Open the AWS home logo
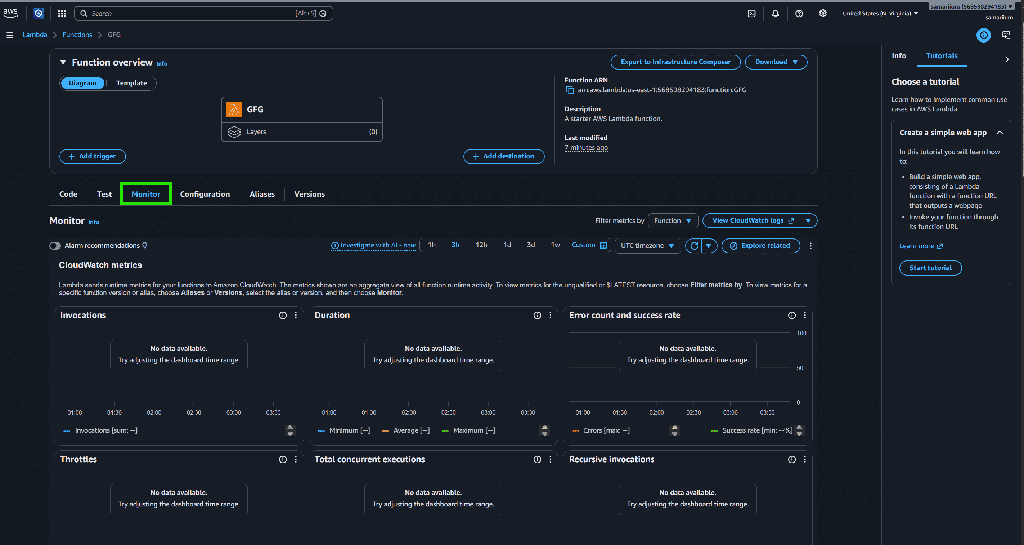This screenshot has height=545, width=1024. click(10, 13)
